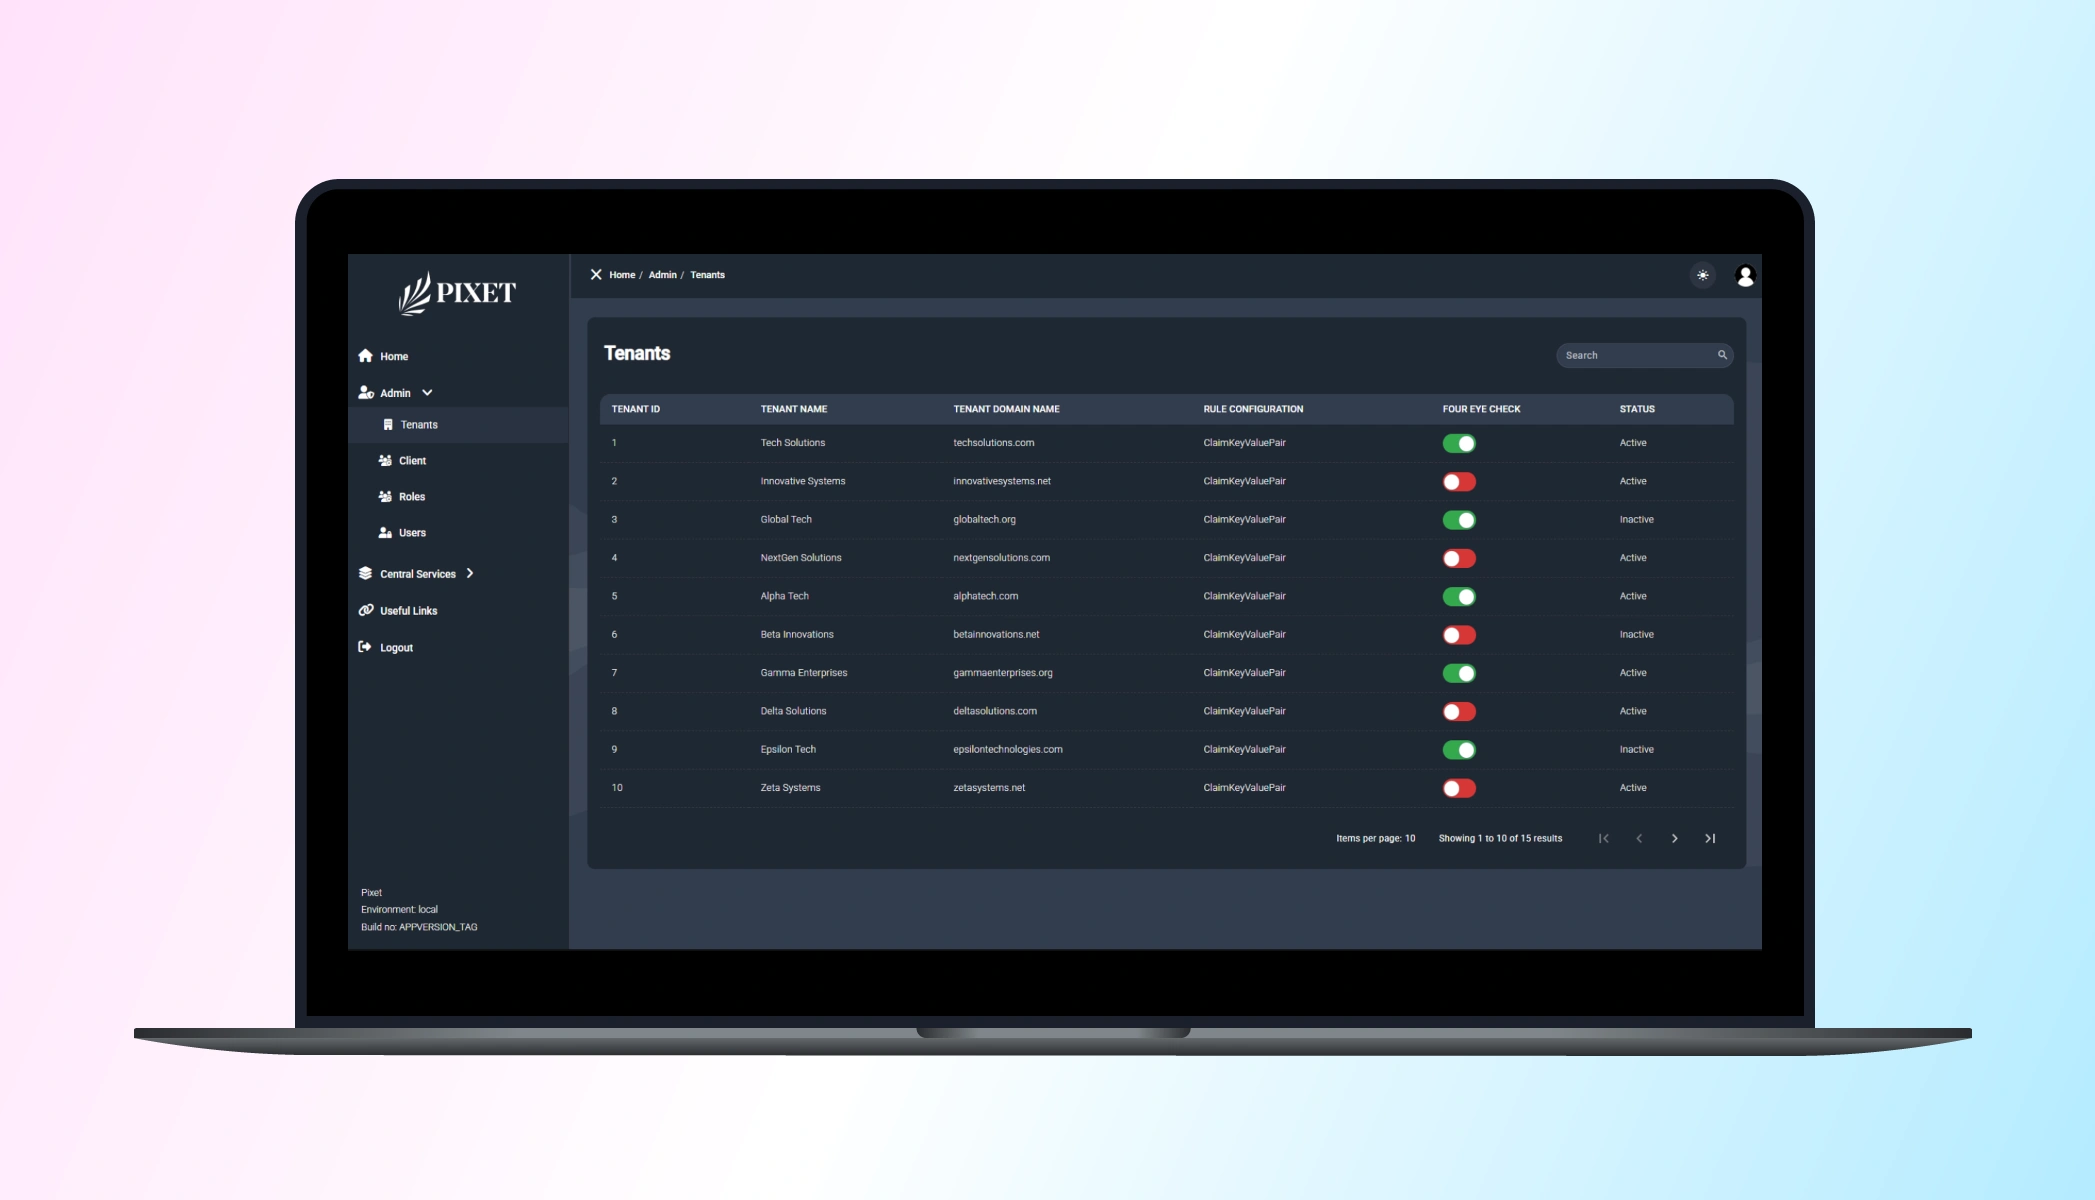
Task: Open the user profile avatar icon
Action: (x=1745, y=275)
